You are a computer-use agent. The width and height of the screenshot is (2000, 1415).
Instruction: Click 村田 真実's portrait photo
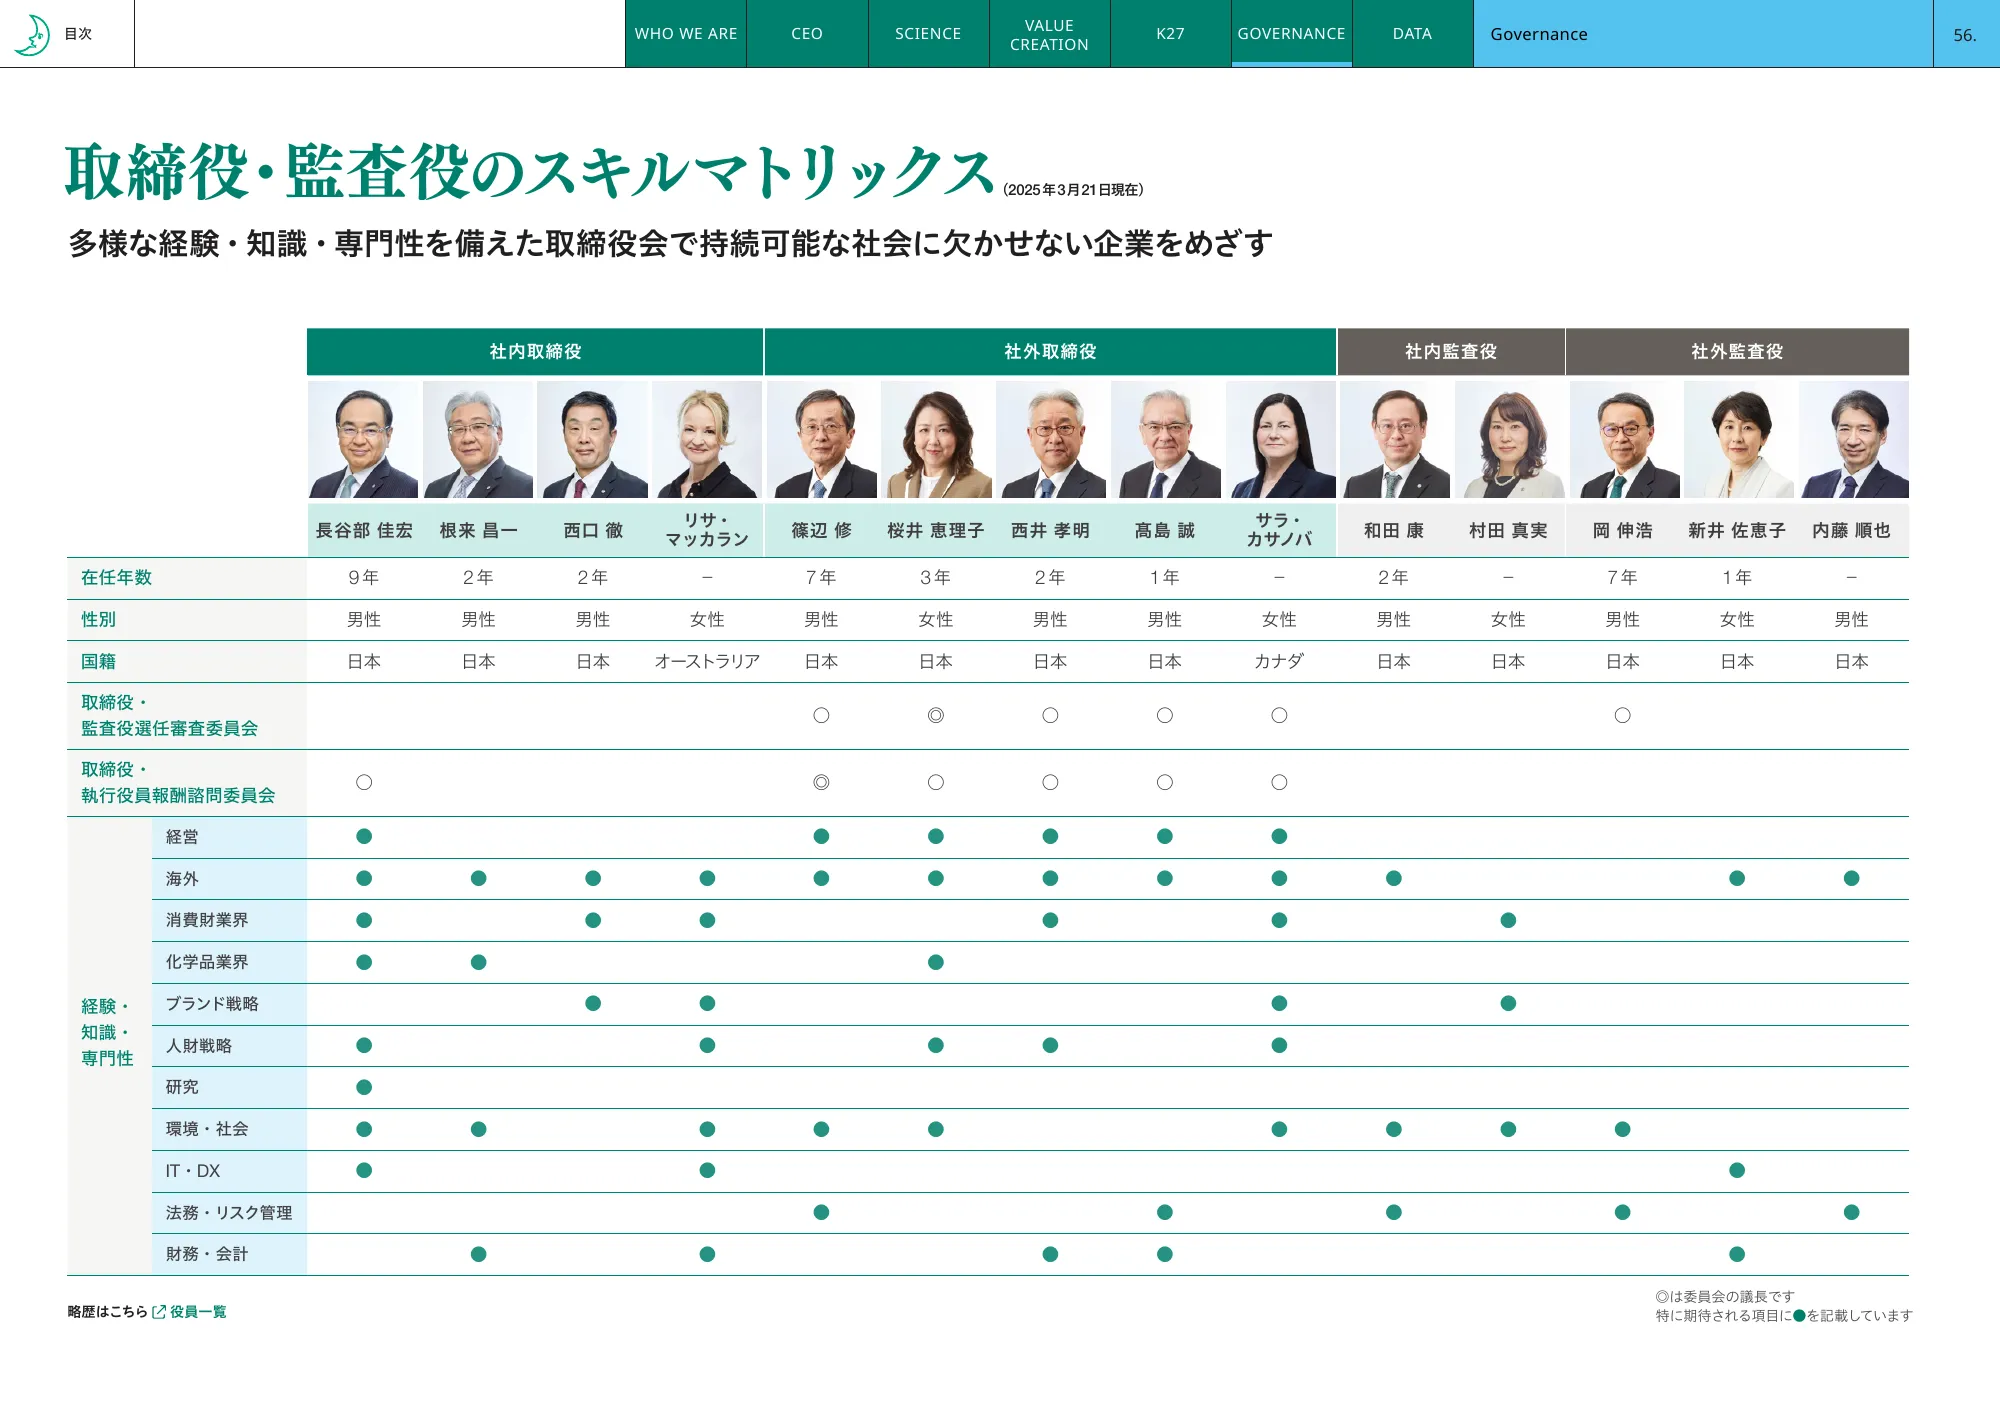1508,440
